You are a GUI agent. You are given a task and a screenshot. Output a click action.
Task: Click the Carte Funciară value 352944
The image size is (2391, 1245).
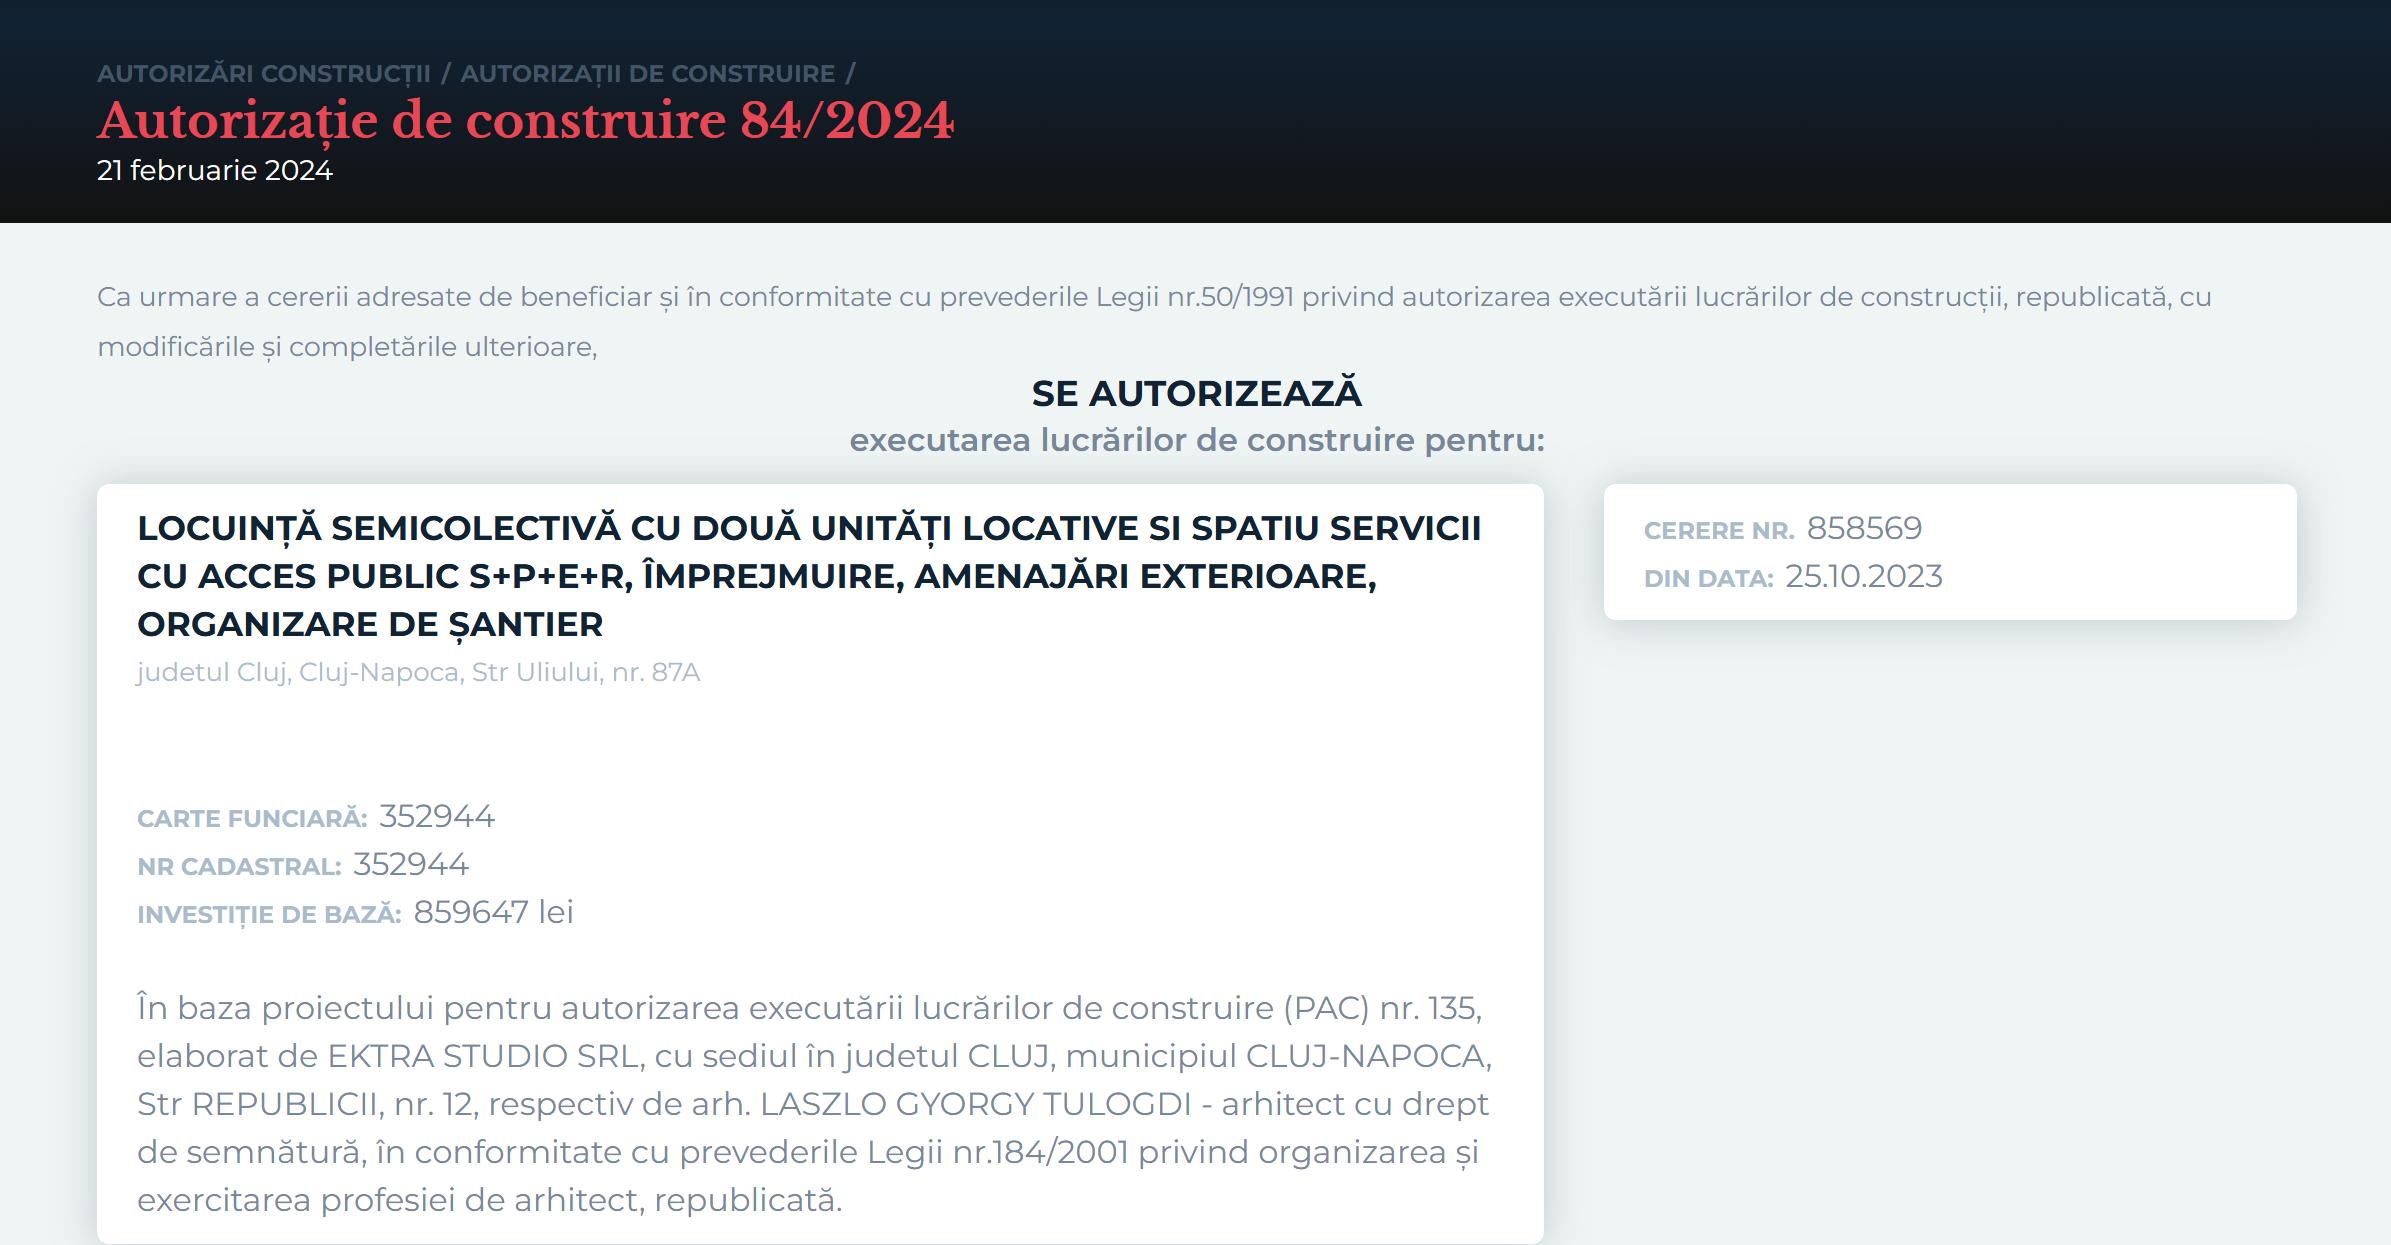click(436, 817)
